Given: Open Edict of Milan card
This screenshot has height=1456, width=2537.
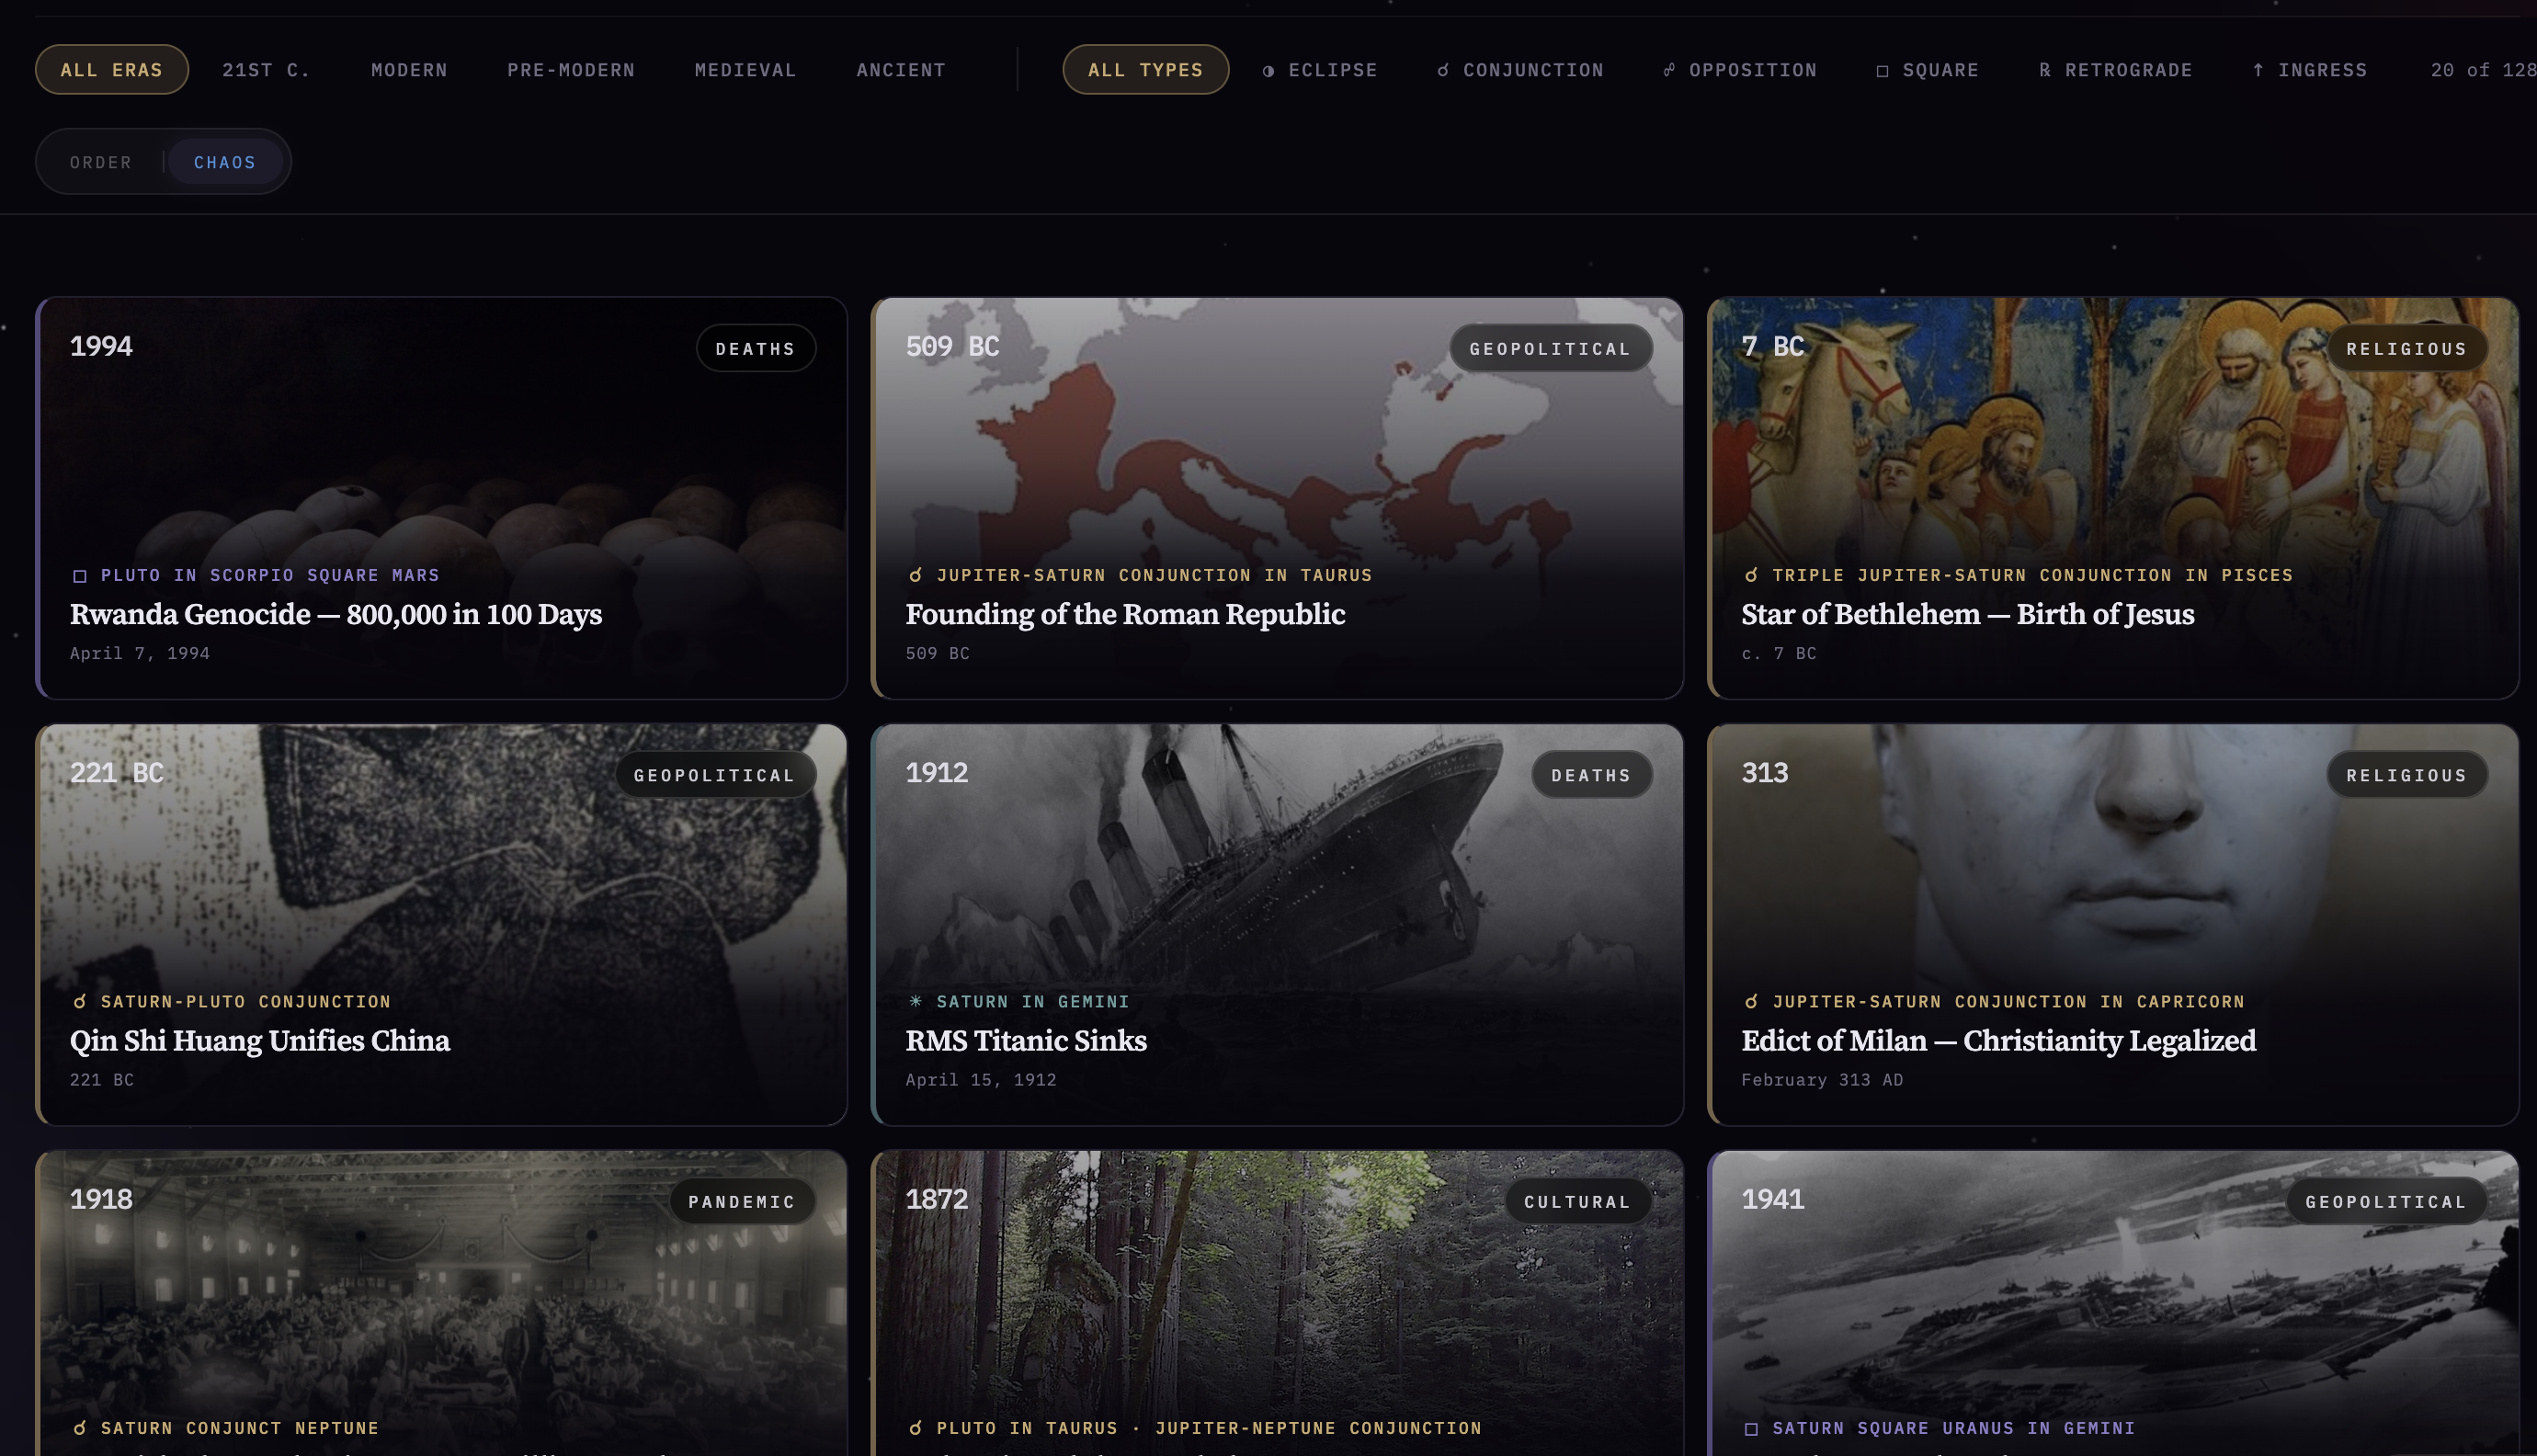Looking at the screenshot, I should (1997, 1041).
